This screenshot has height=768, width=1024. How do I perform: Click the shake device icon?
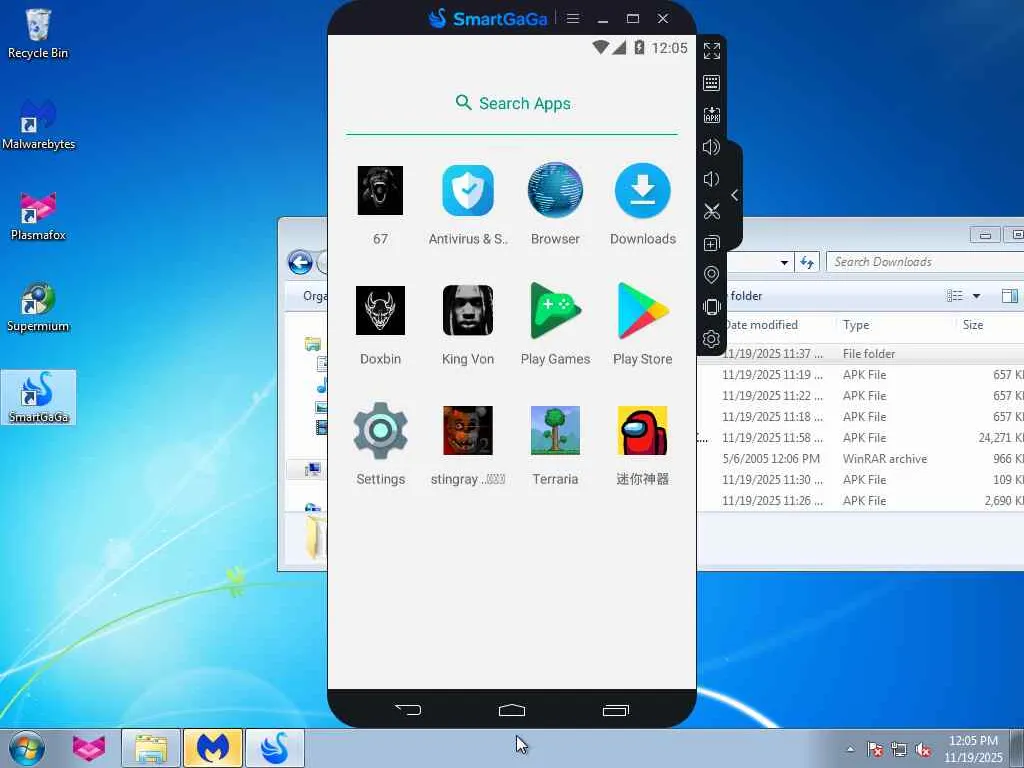[712, 307]
